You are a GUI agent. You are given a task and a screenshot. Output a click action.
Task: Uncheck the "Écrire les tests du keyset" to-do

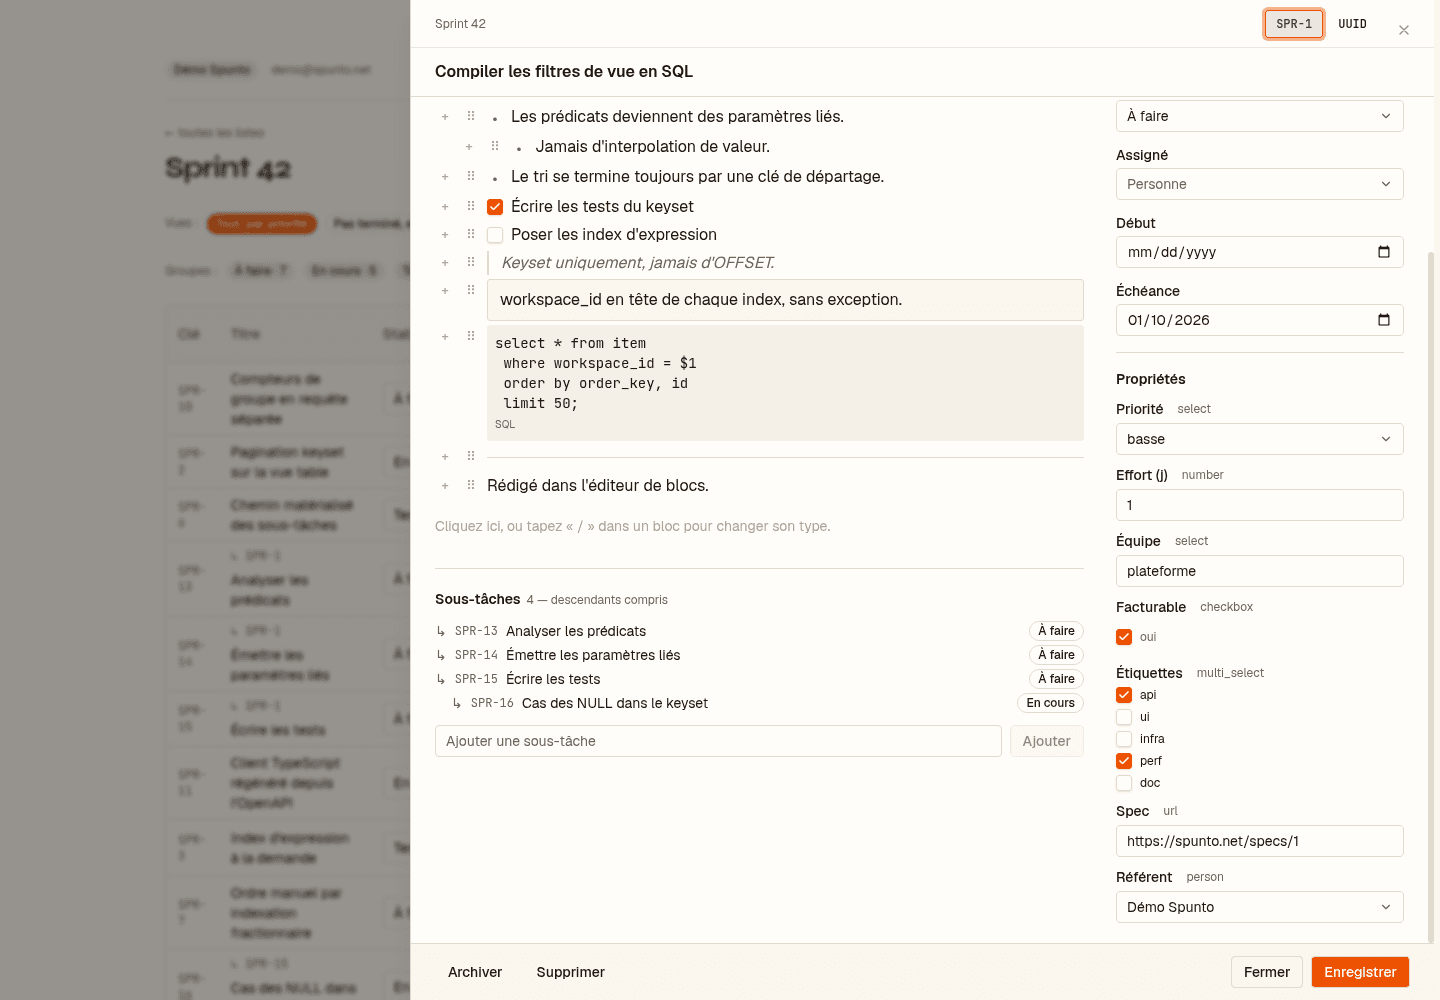coord(495,207)
